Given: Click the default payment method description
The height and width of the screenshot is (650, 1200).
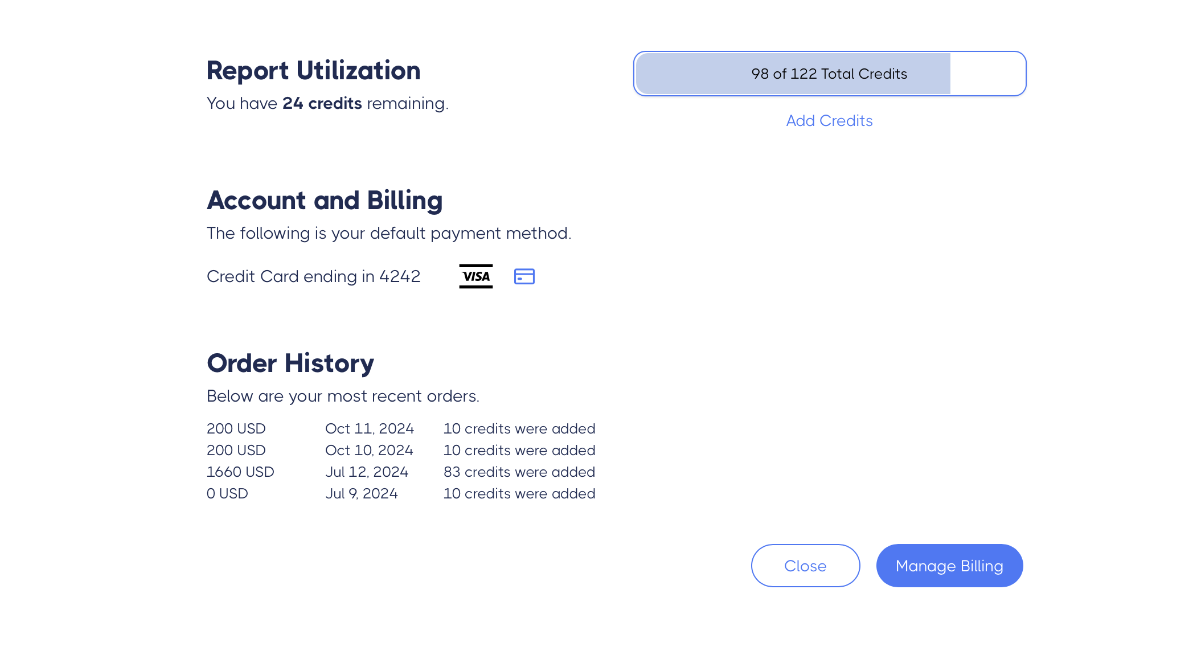Looking at the screenshot, I should coord(388,234).
